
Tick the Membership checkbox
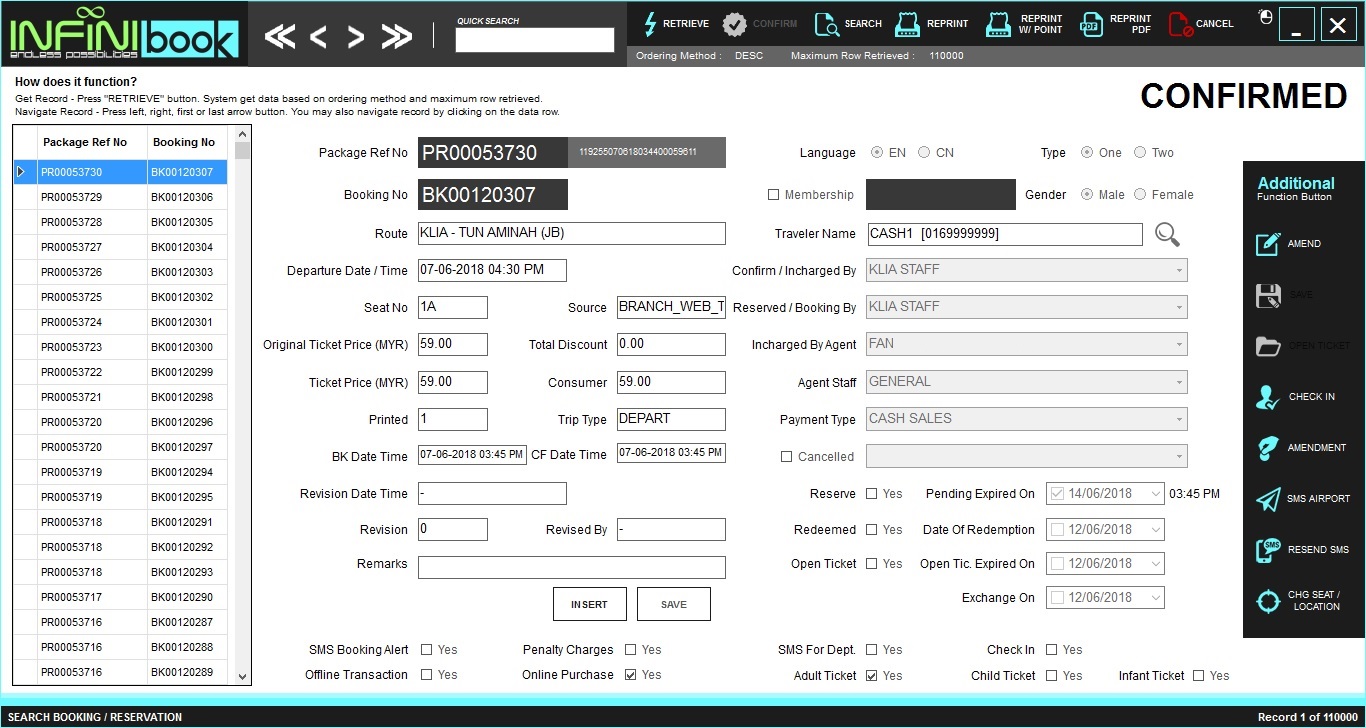pos(773,195)
